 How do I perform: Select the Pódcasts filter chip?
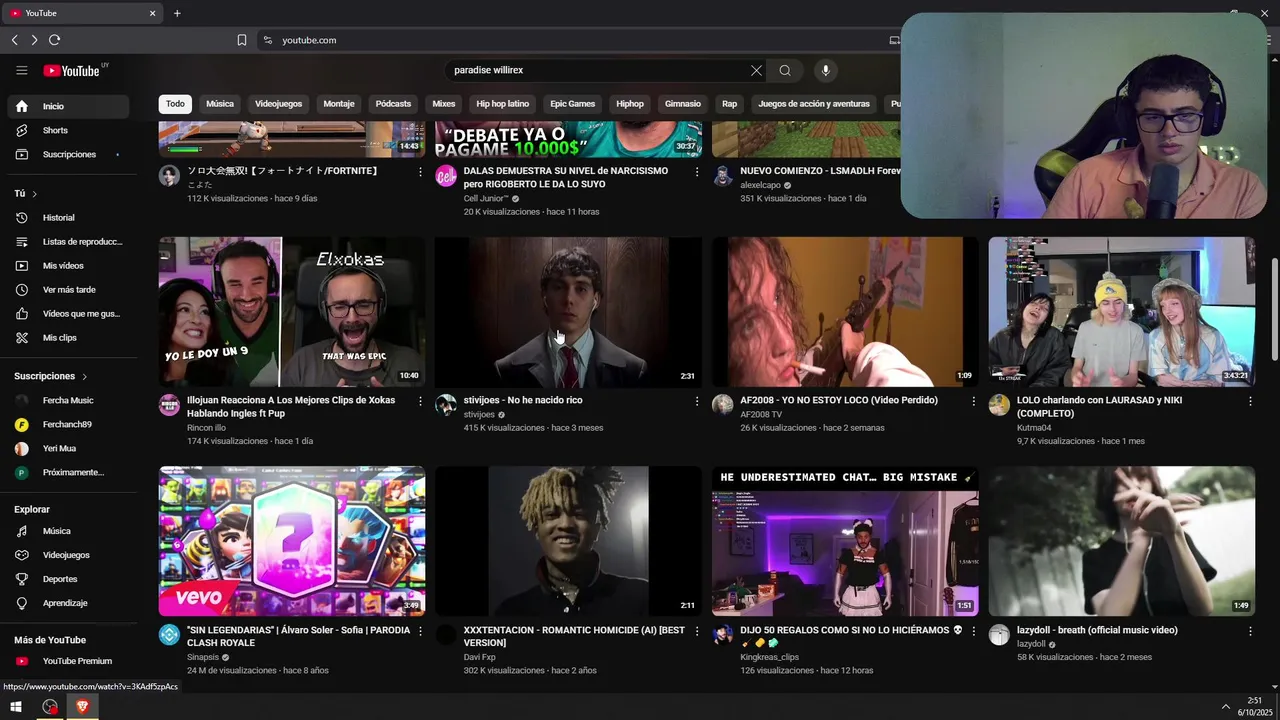click(393, 104)
